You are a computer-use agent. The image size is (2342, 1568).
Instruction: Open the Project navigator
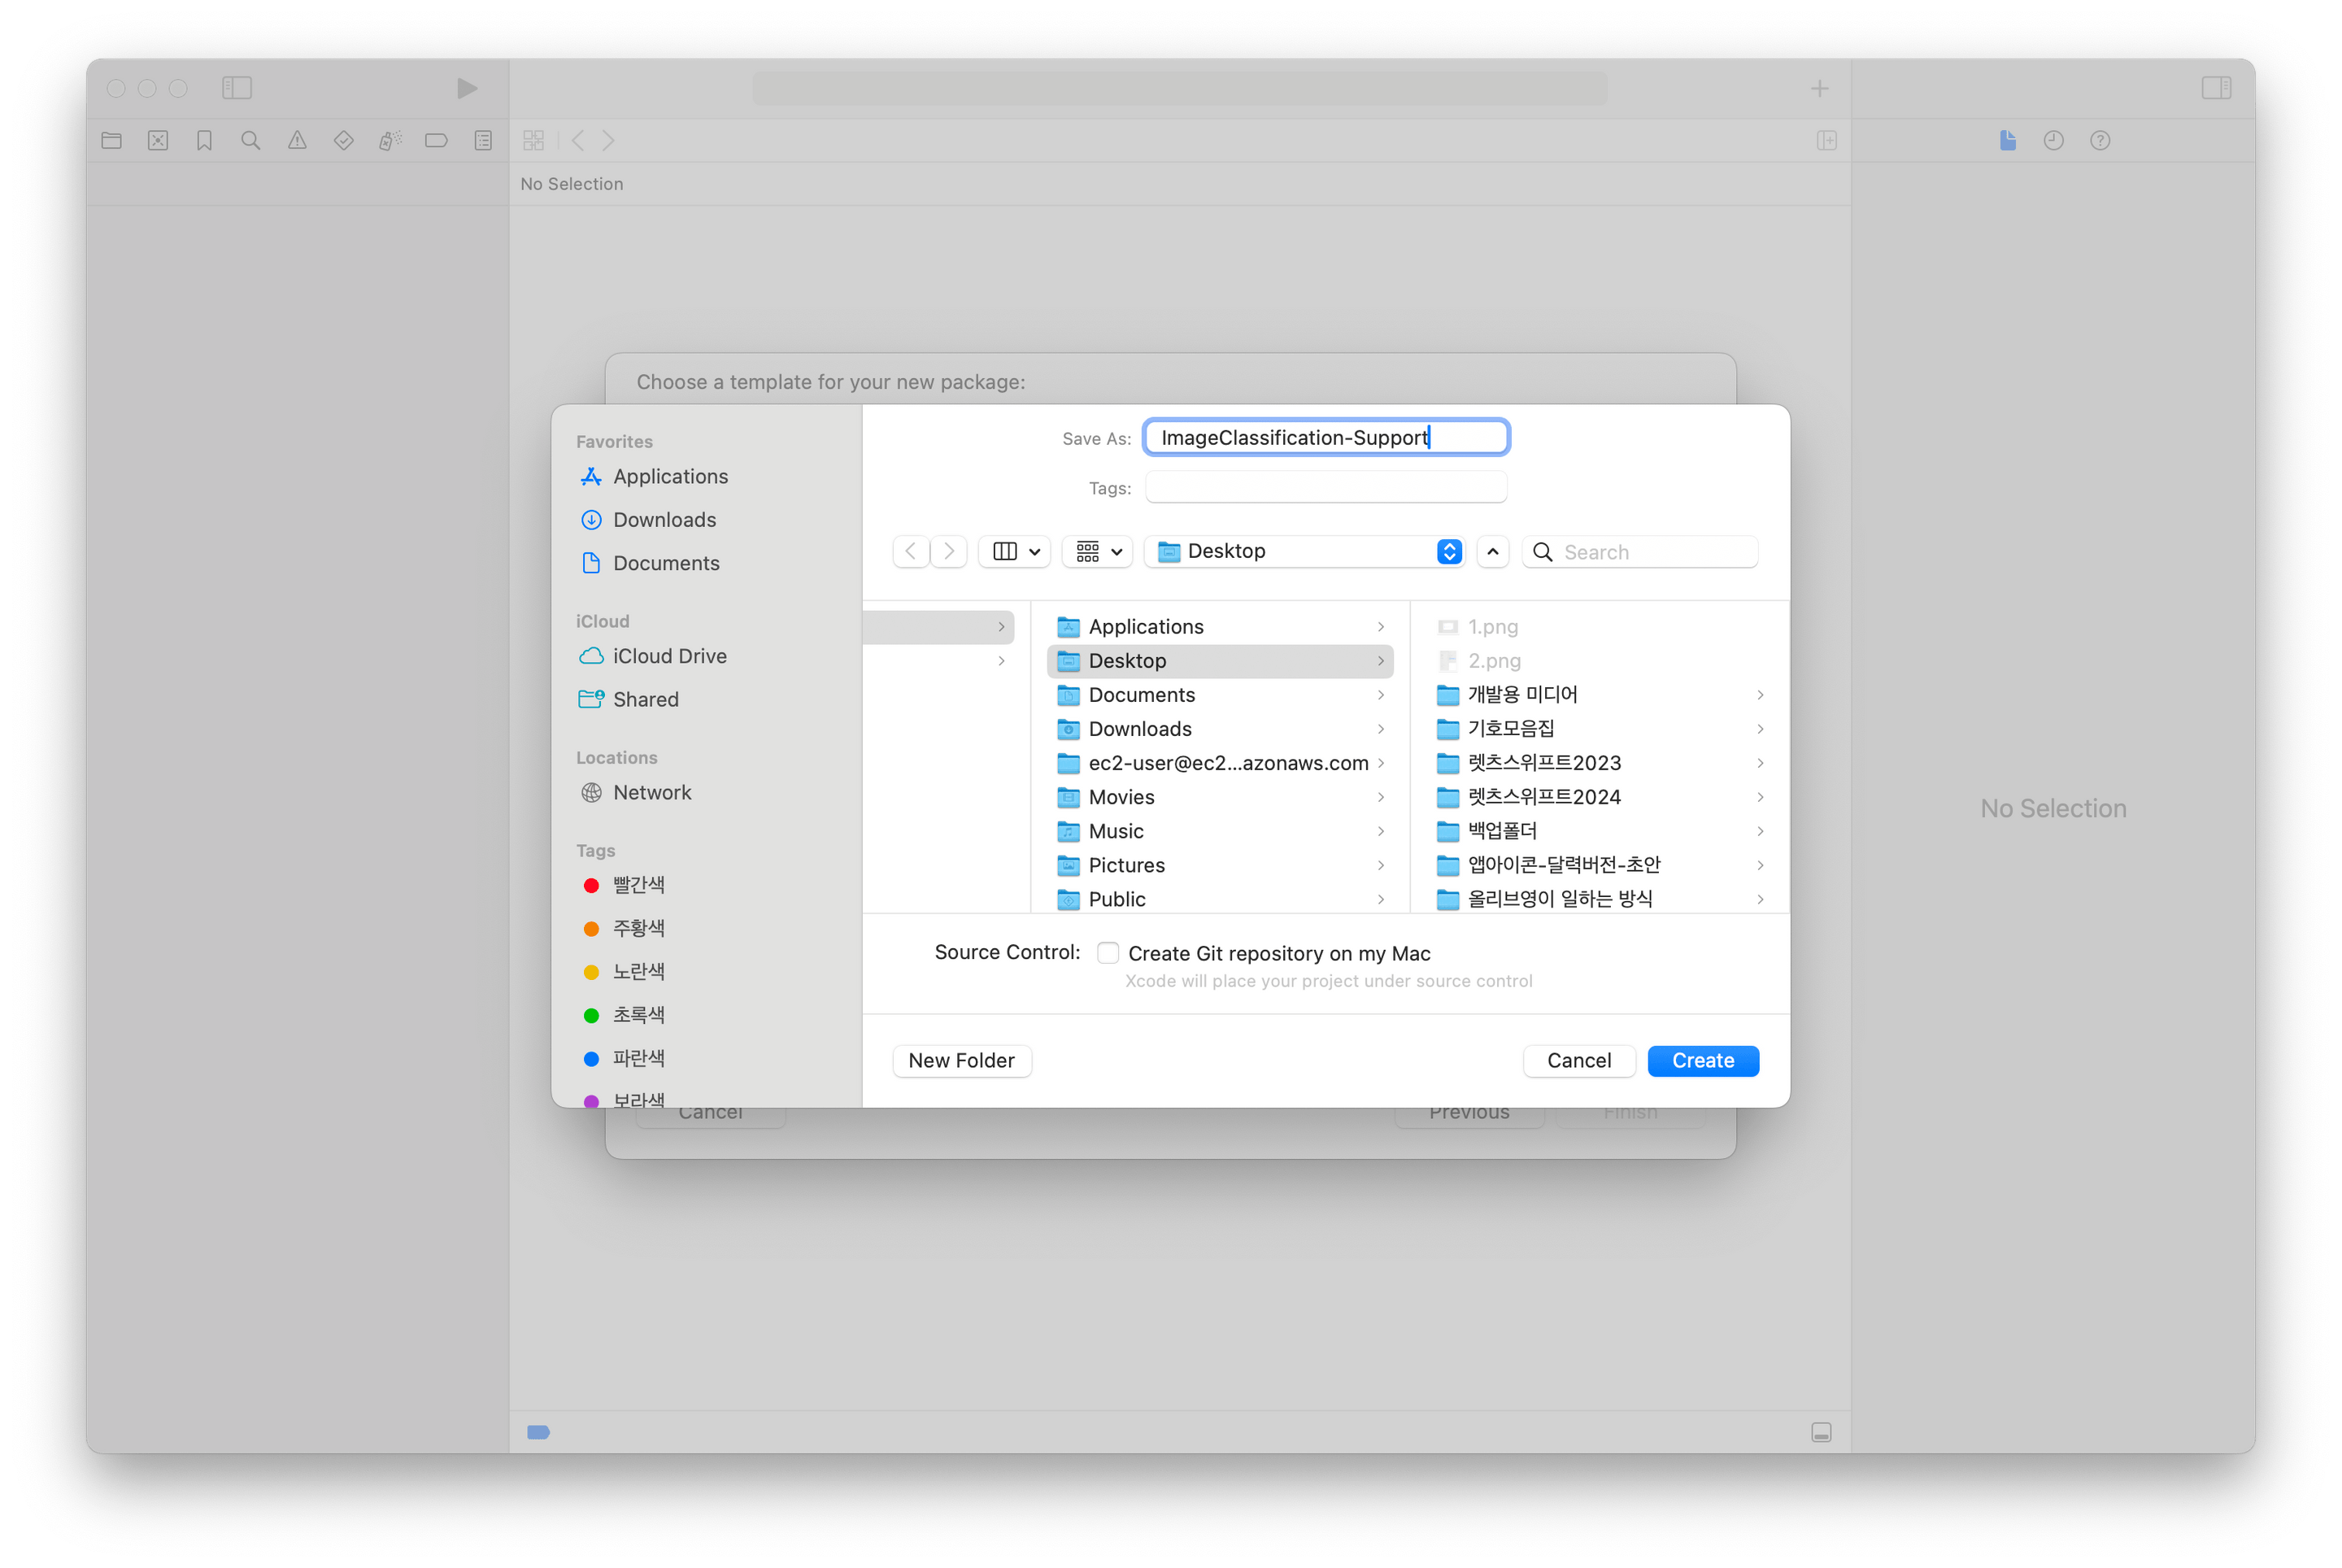click(111, 140)
